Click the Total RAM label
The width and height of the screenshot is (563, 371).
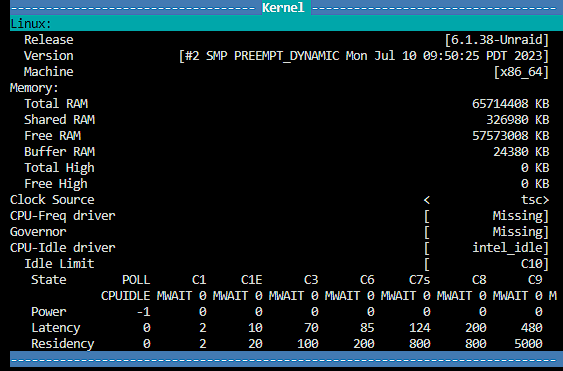pyautogui.click(x=56, y=103)
